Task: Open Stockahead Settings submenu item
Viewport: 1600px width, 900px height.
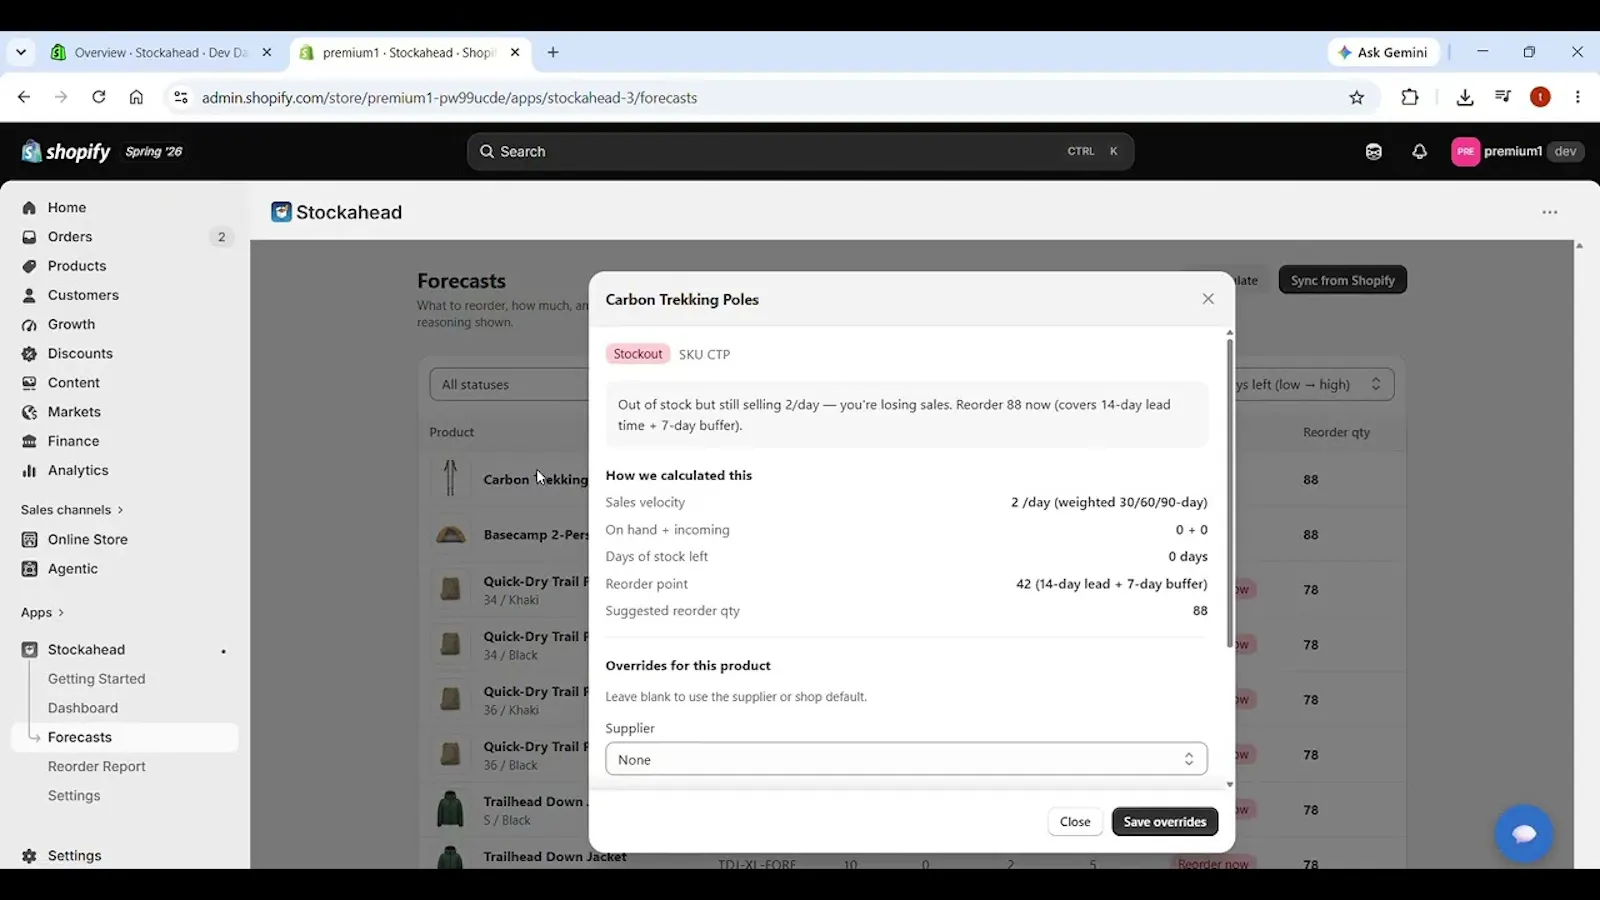Action: pyautogui.click(x=74, y=795)
